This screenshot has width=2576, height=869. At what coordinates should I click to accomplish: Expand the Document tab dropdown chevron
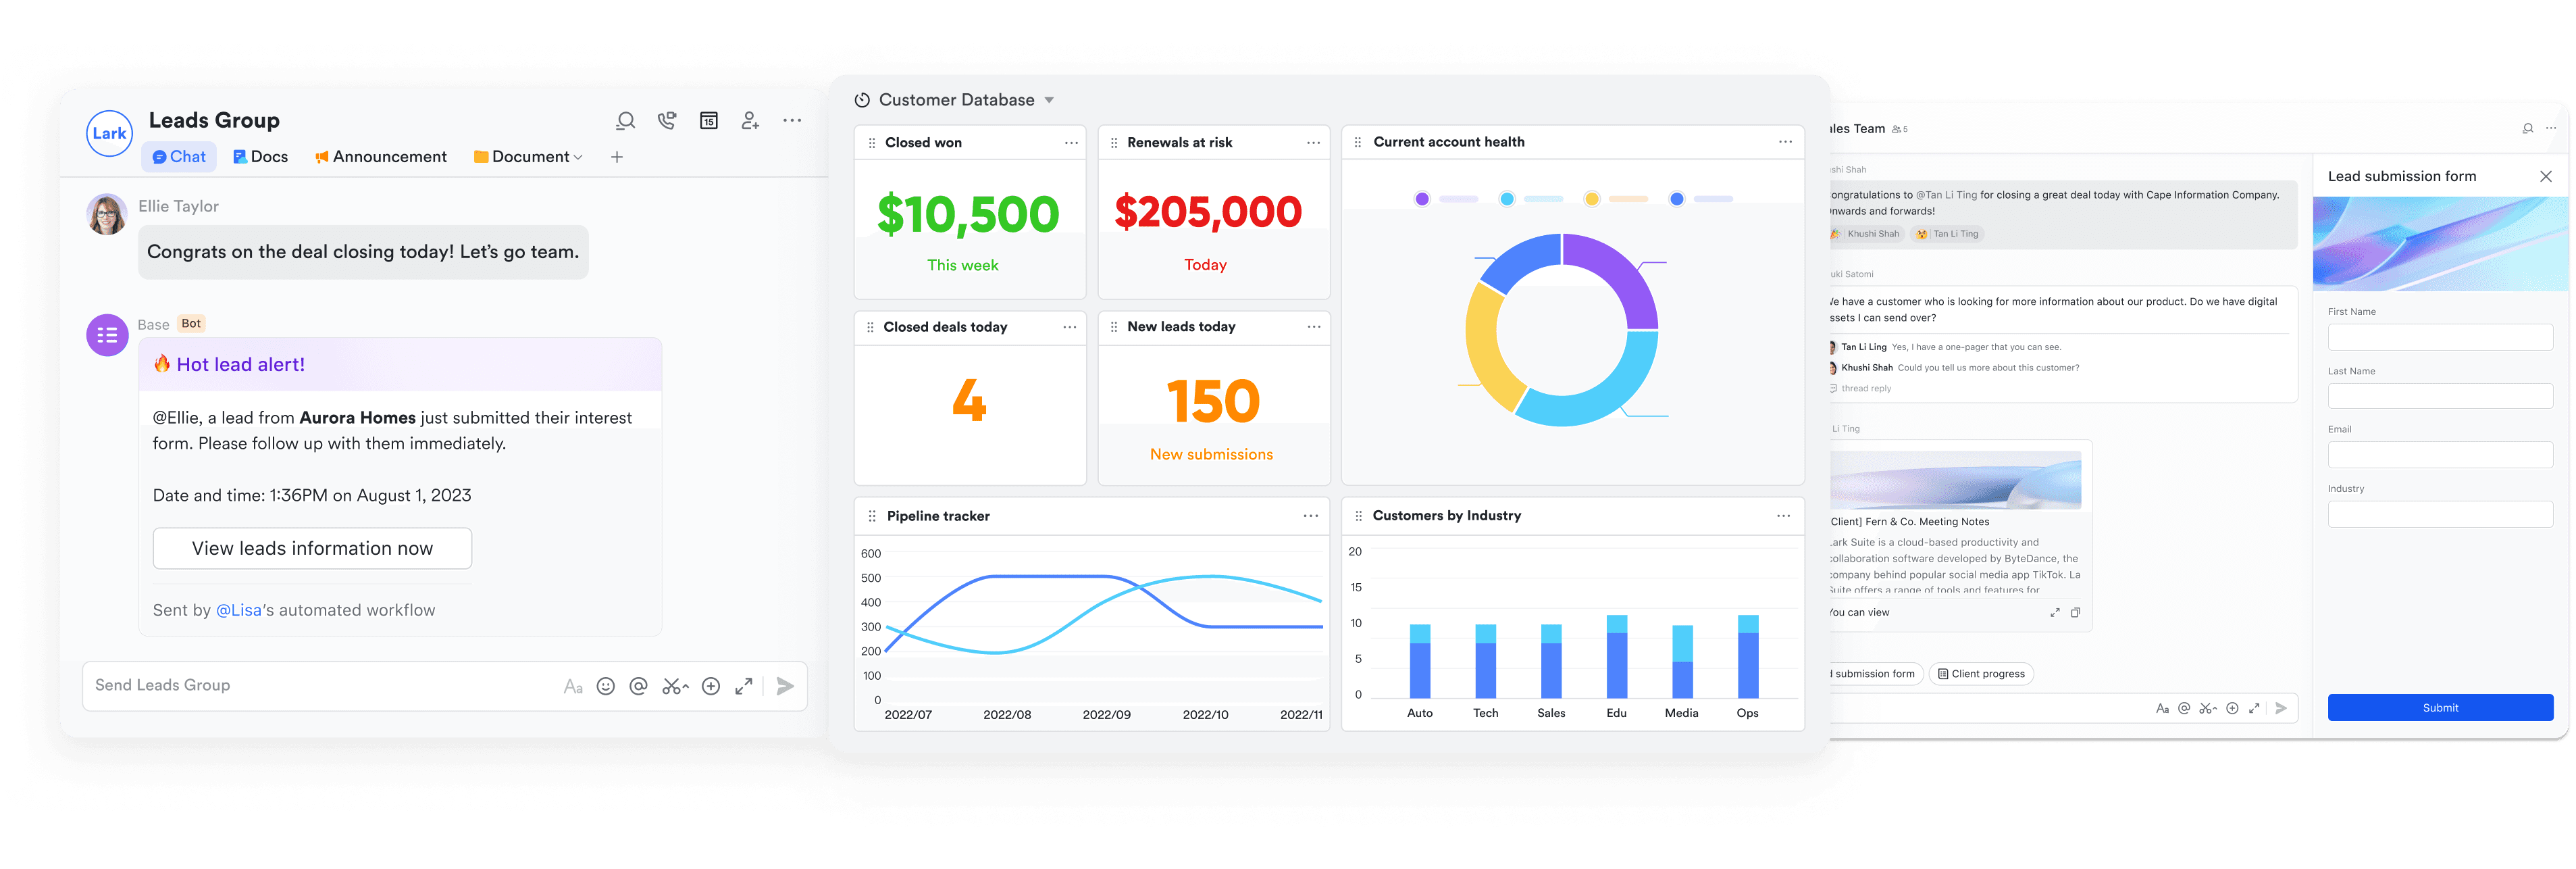pos(578,157)
